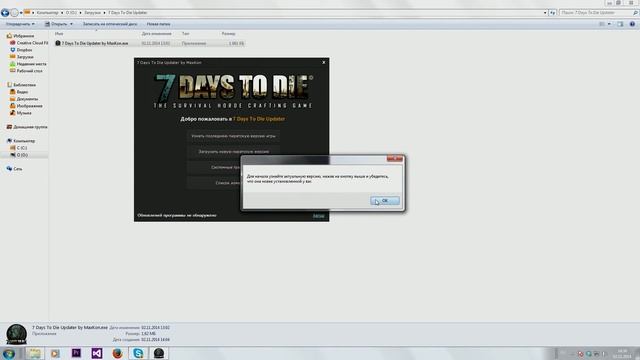
Task: Close the 7 Days To Die Updater window
Action: point(324,62)
